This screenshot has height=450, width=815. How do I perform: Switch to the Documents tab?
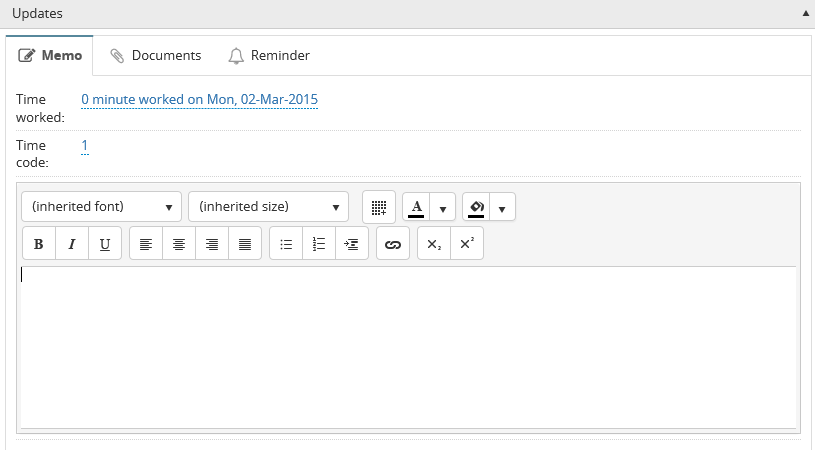point(156,56)
